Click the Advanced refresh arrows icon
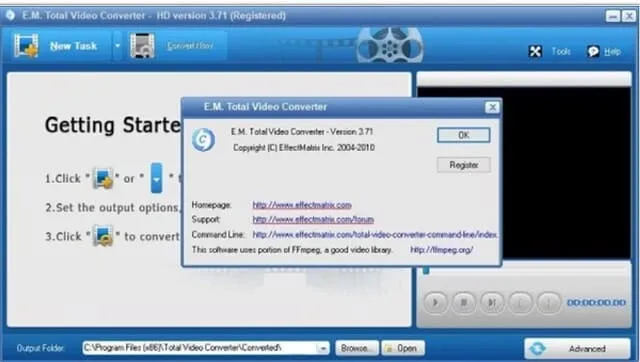 click(x=537, y=349)
